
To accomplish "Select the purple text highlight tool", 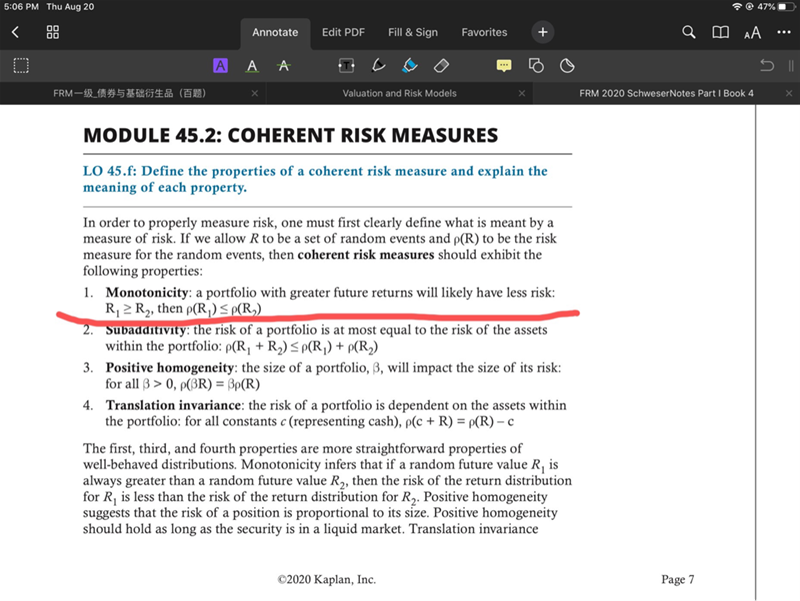I will 220,66.
